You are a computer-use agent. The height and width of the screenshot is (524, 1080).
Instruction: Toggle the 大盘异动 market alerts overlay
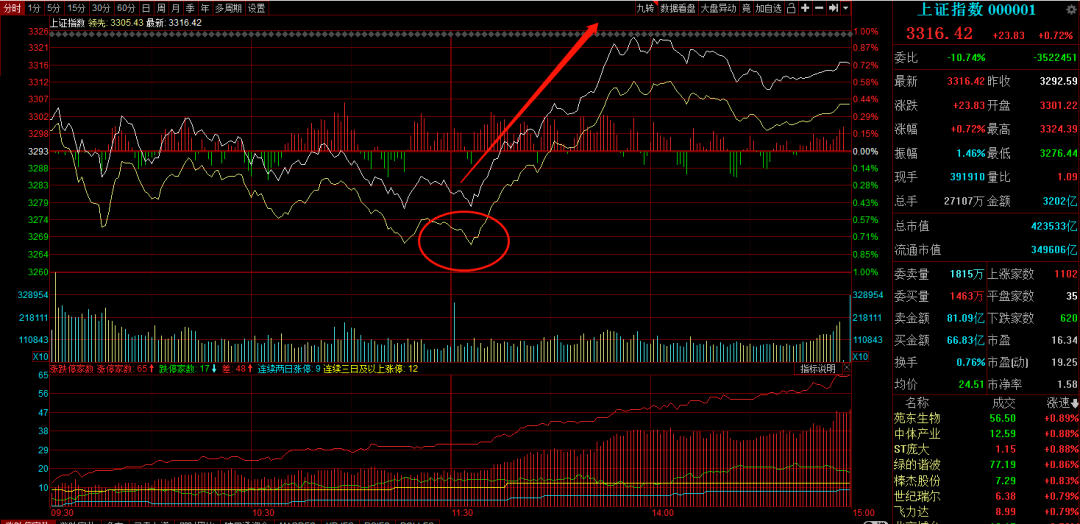tap(717, 8)
